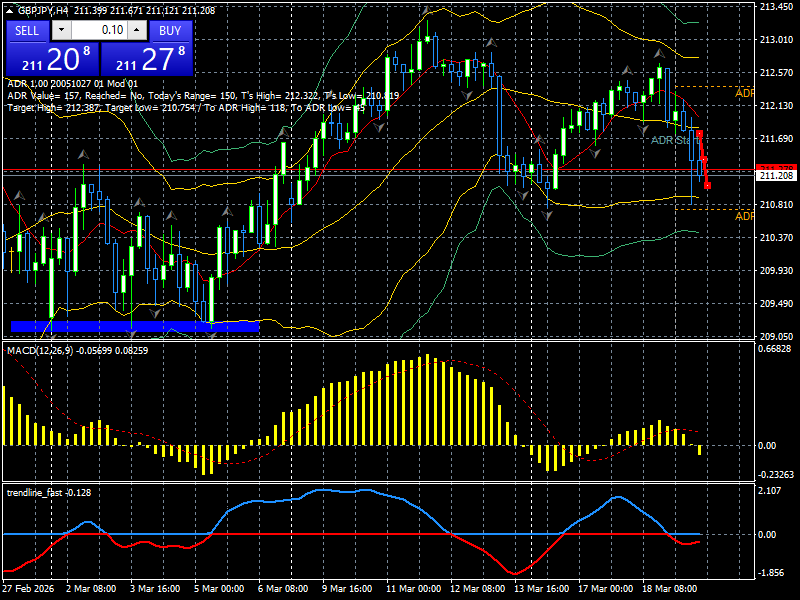Click the 209.050 price scale label
This screenshot has width=800, height=600.
(776, 337)
